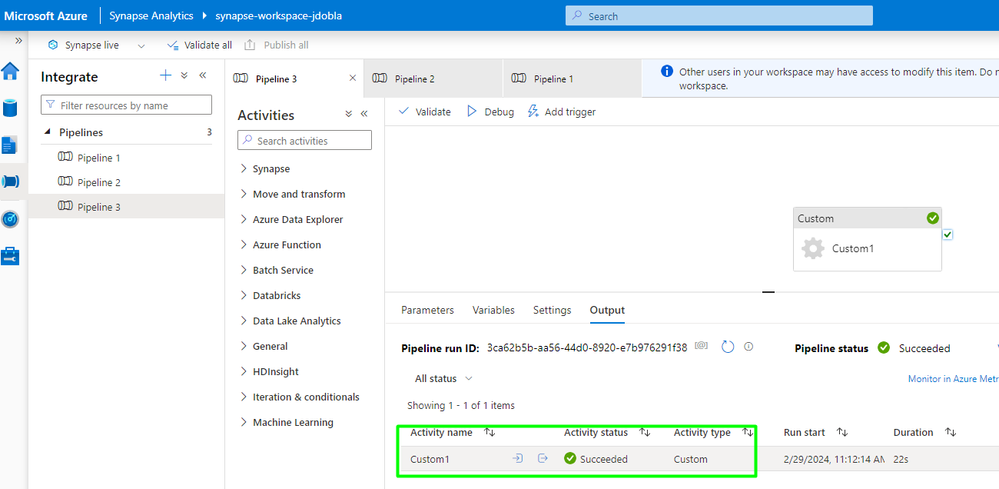Sort by Duration column
This screenshot has width=999, height=489.
951,432
